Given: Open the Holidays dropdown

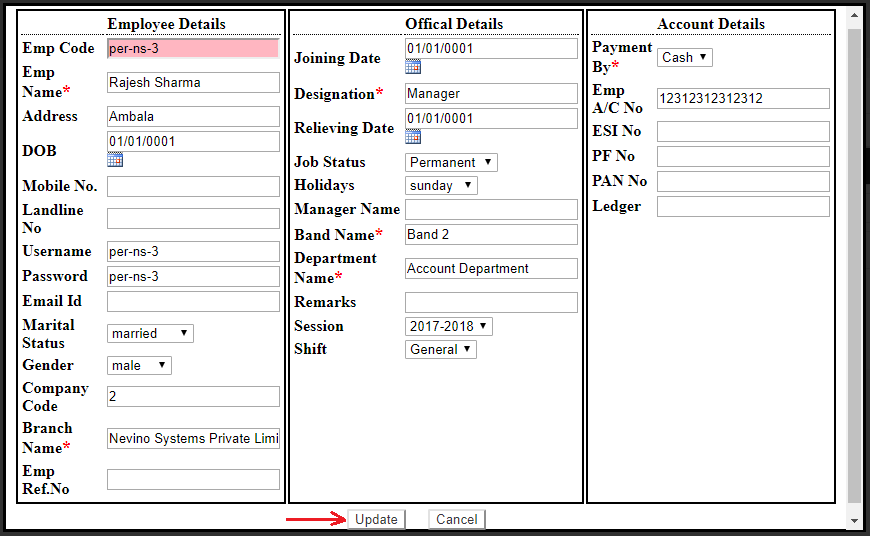Looking at the screenshot, I should [441, 185].
